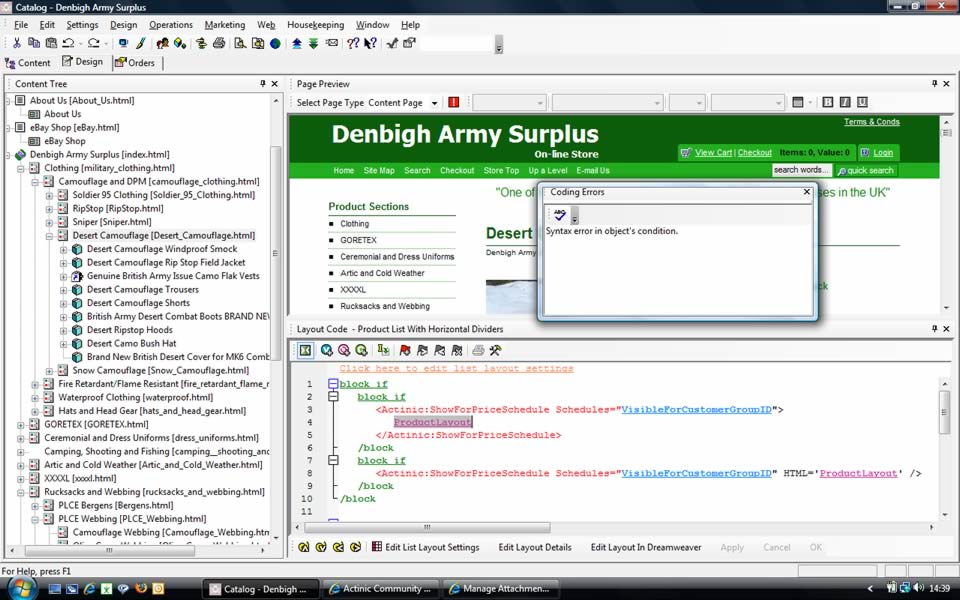Click 'Click here to edit list layout settings' link

(x=456, y=368)
